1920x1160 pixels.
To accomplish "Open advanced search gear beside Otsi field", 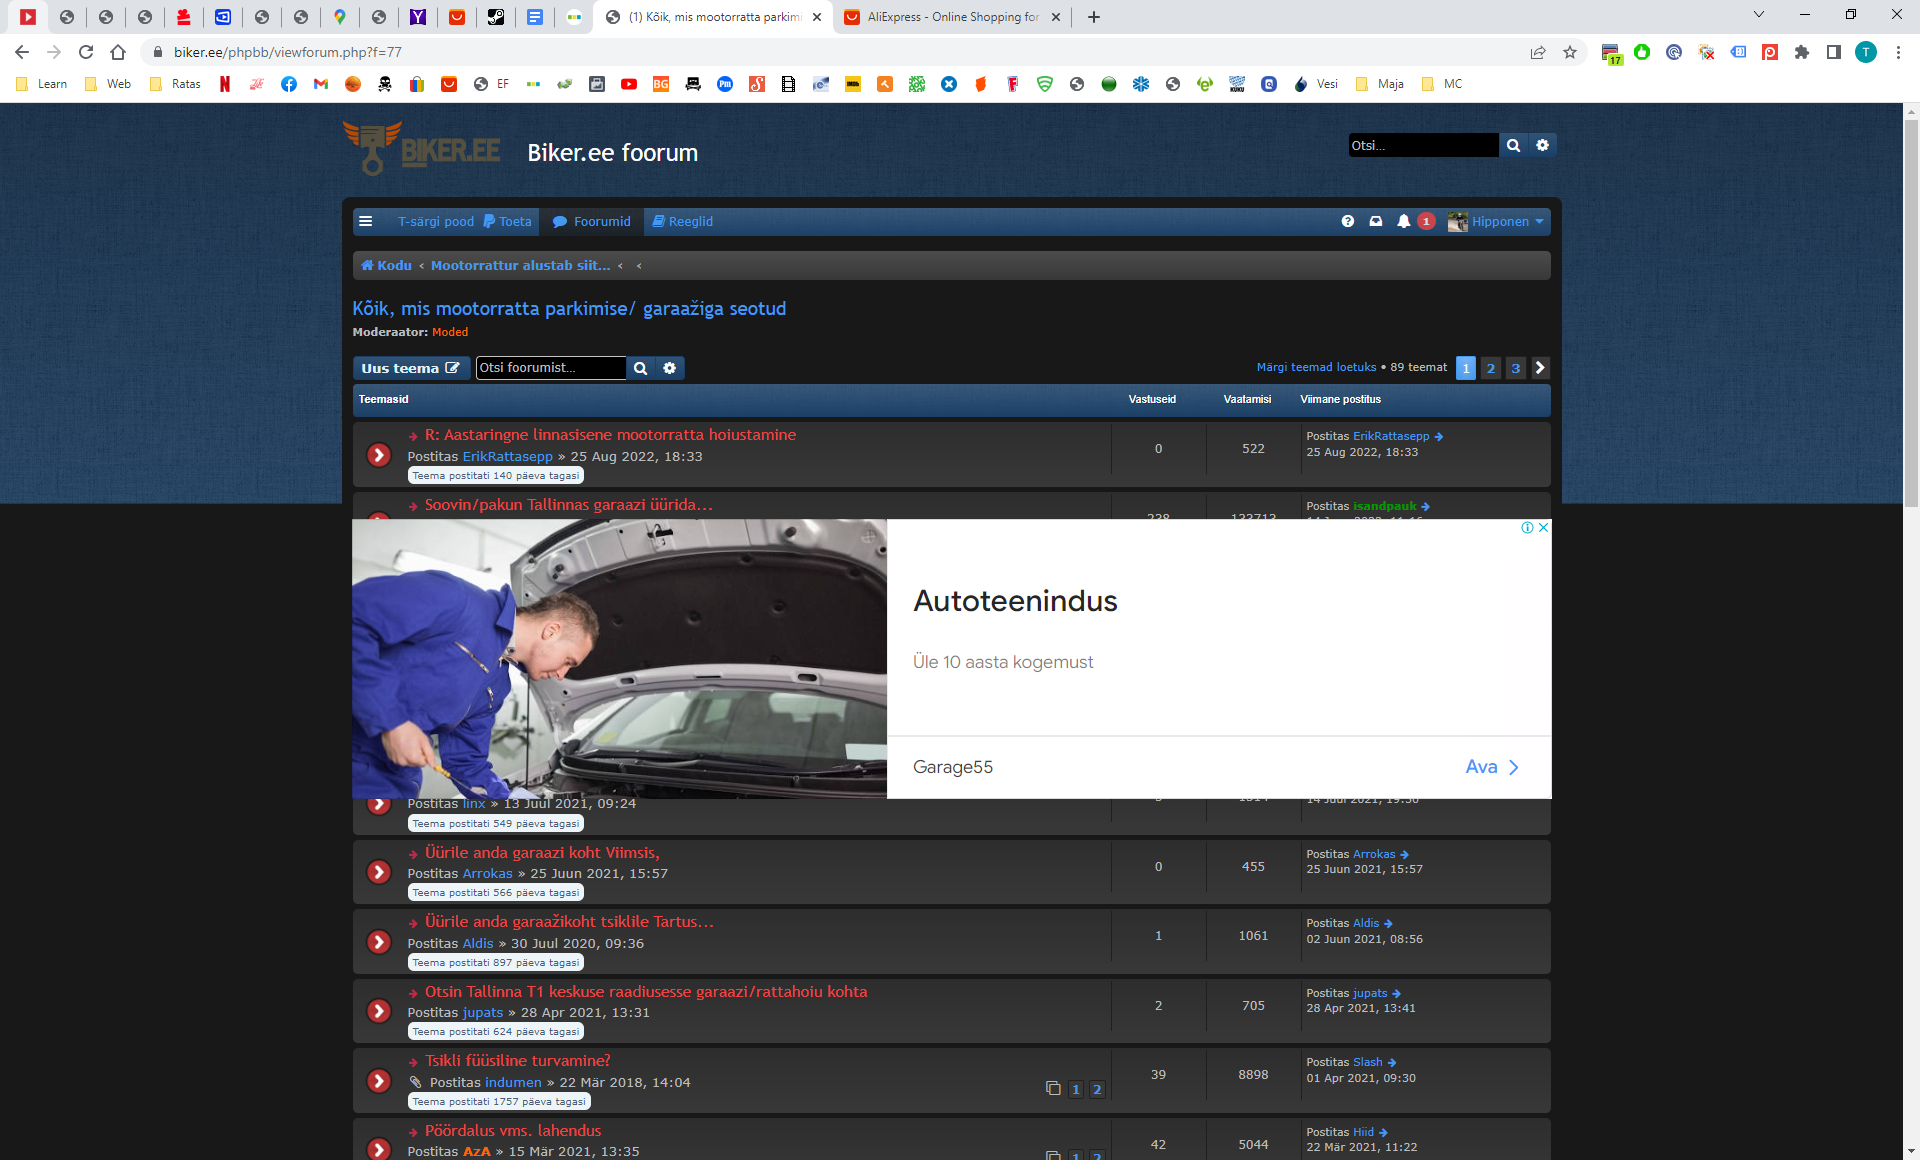I will (x=1542, y=145).
